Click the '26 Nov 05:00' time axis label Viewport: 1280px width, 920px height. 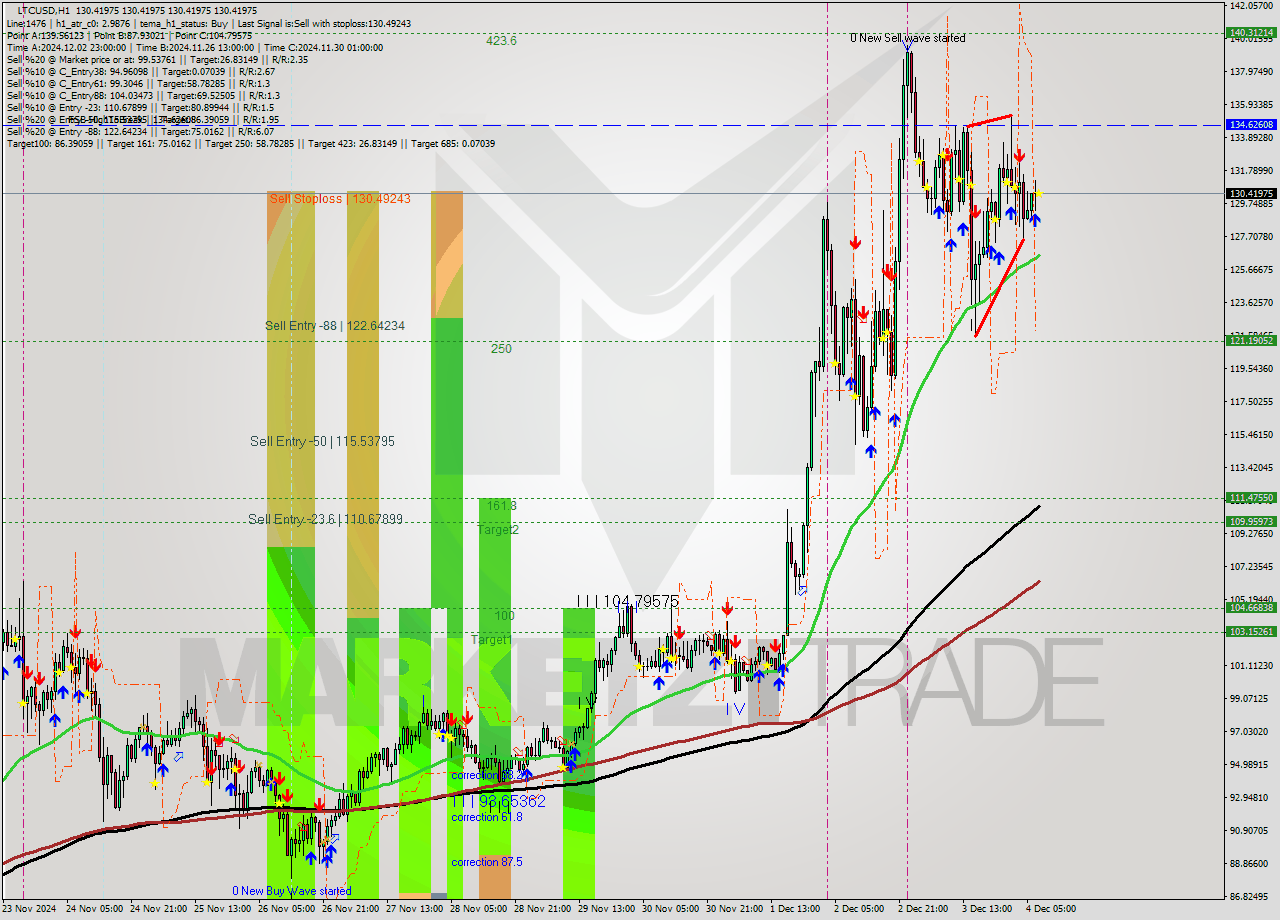(287, 909)
